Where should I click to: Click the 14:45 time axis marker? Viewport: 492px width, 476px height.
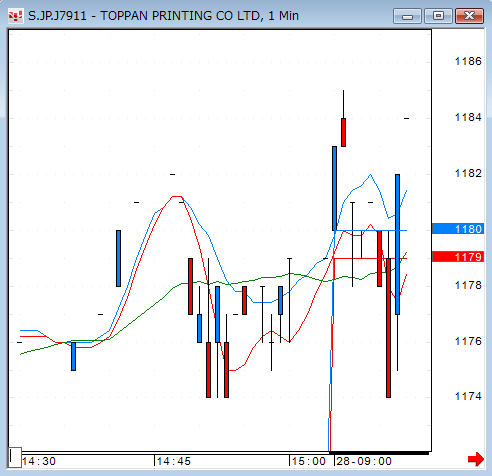pyautogui.click(x=173, y=461)
